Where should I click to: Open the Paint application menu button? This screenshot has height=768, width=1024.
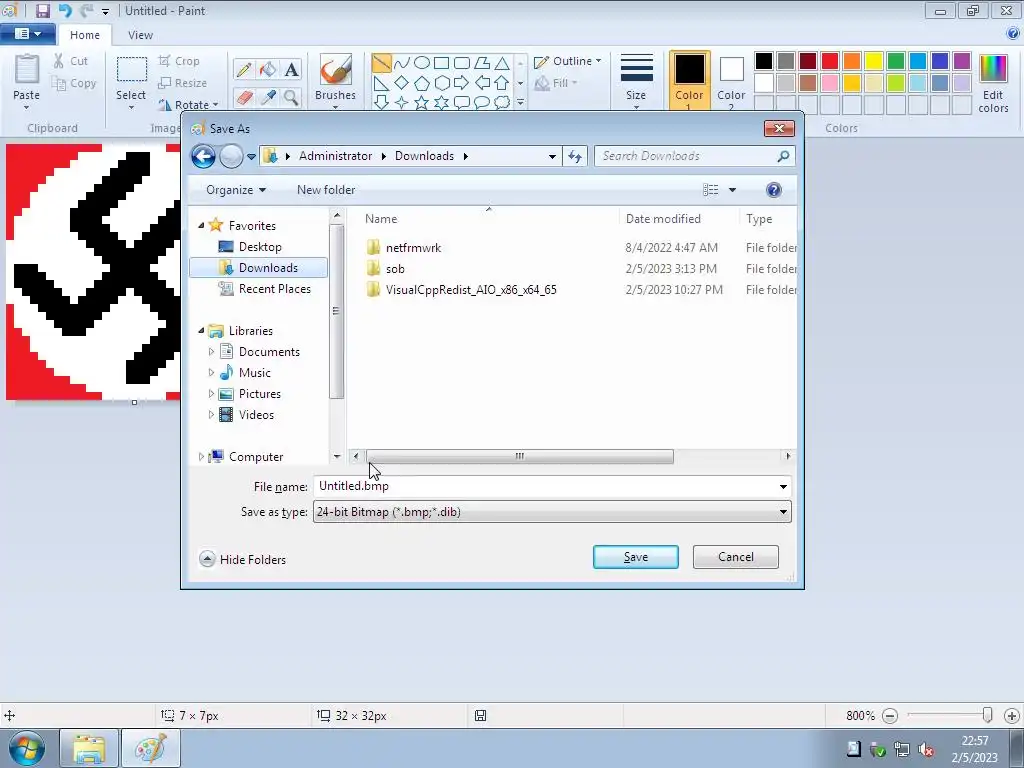tap(27, 34)
